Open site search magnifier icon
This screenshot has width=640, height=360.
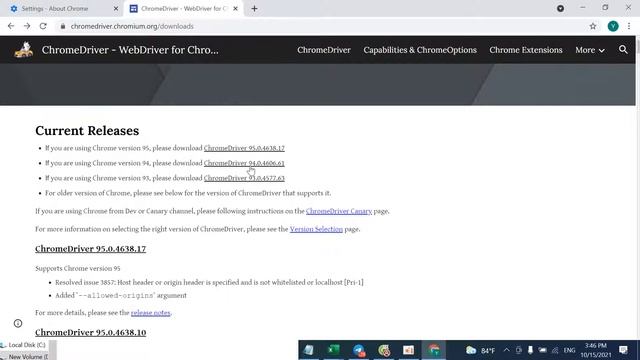623,49
